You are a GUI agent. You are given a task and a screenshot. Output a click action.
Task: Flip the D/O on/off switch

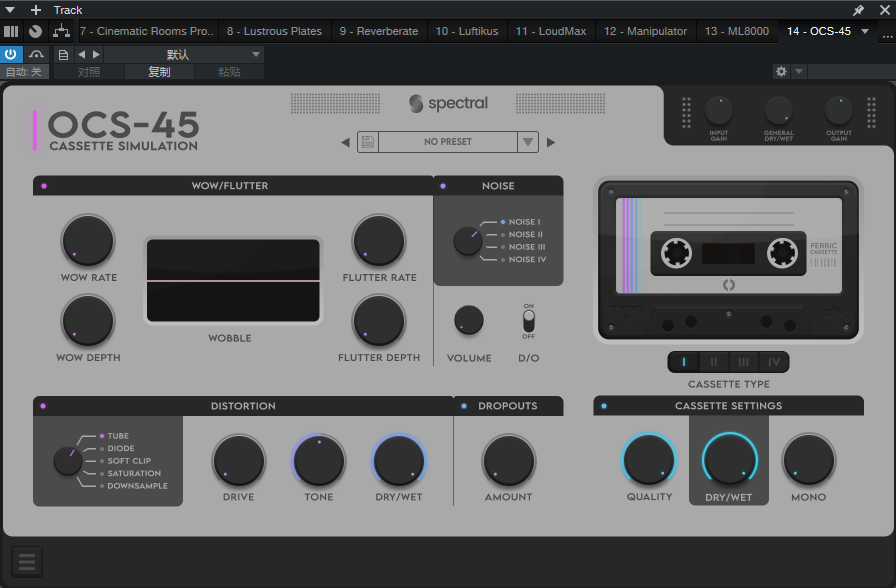[x=529, y=321]
